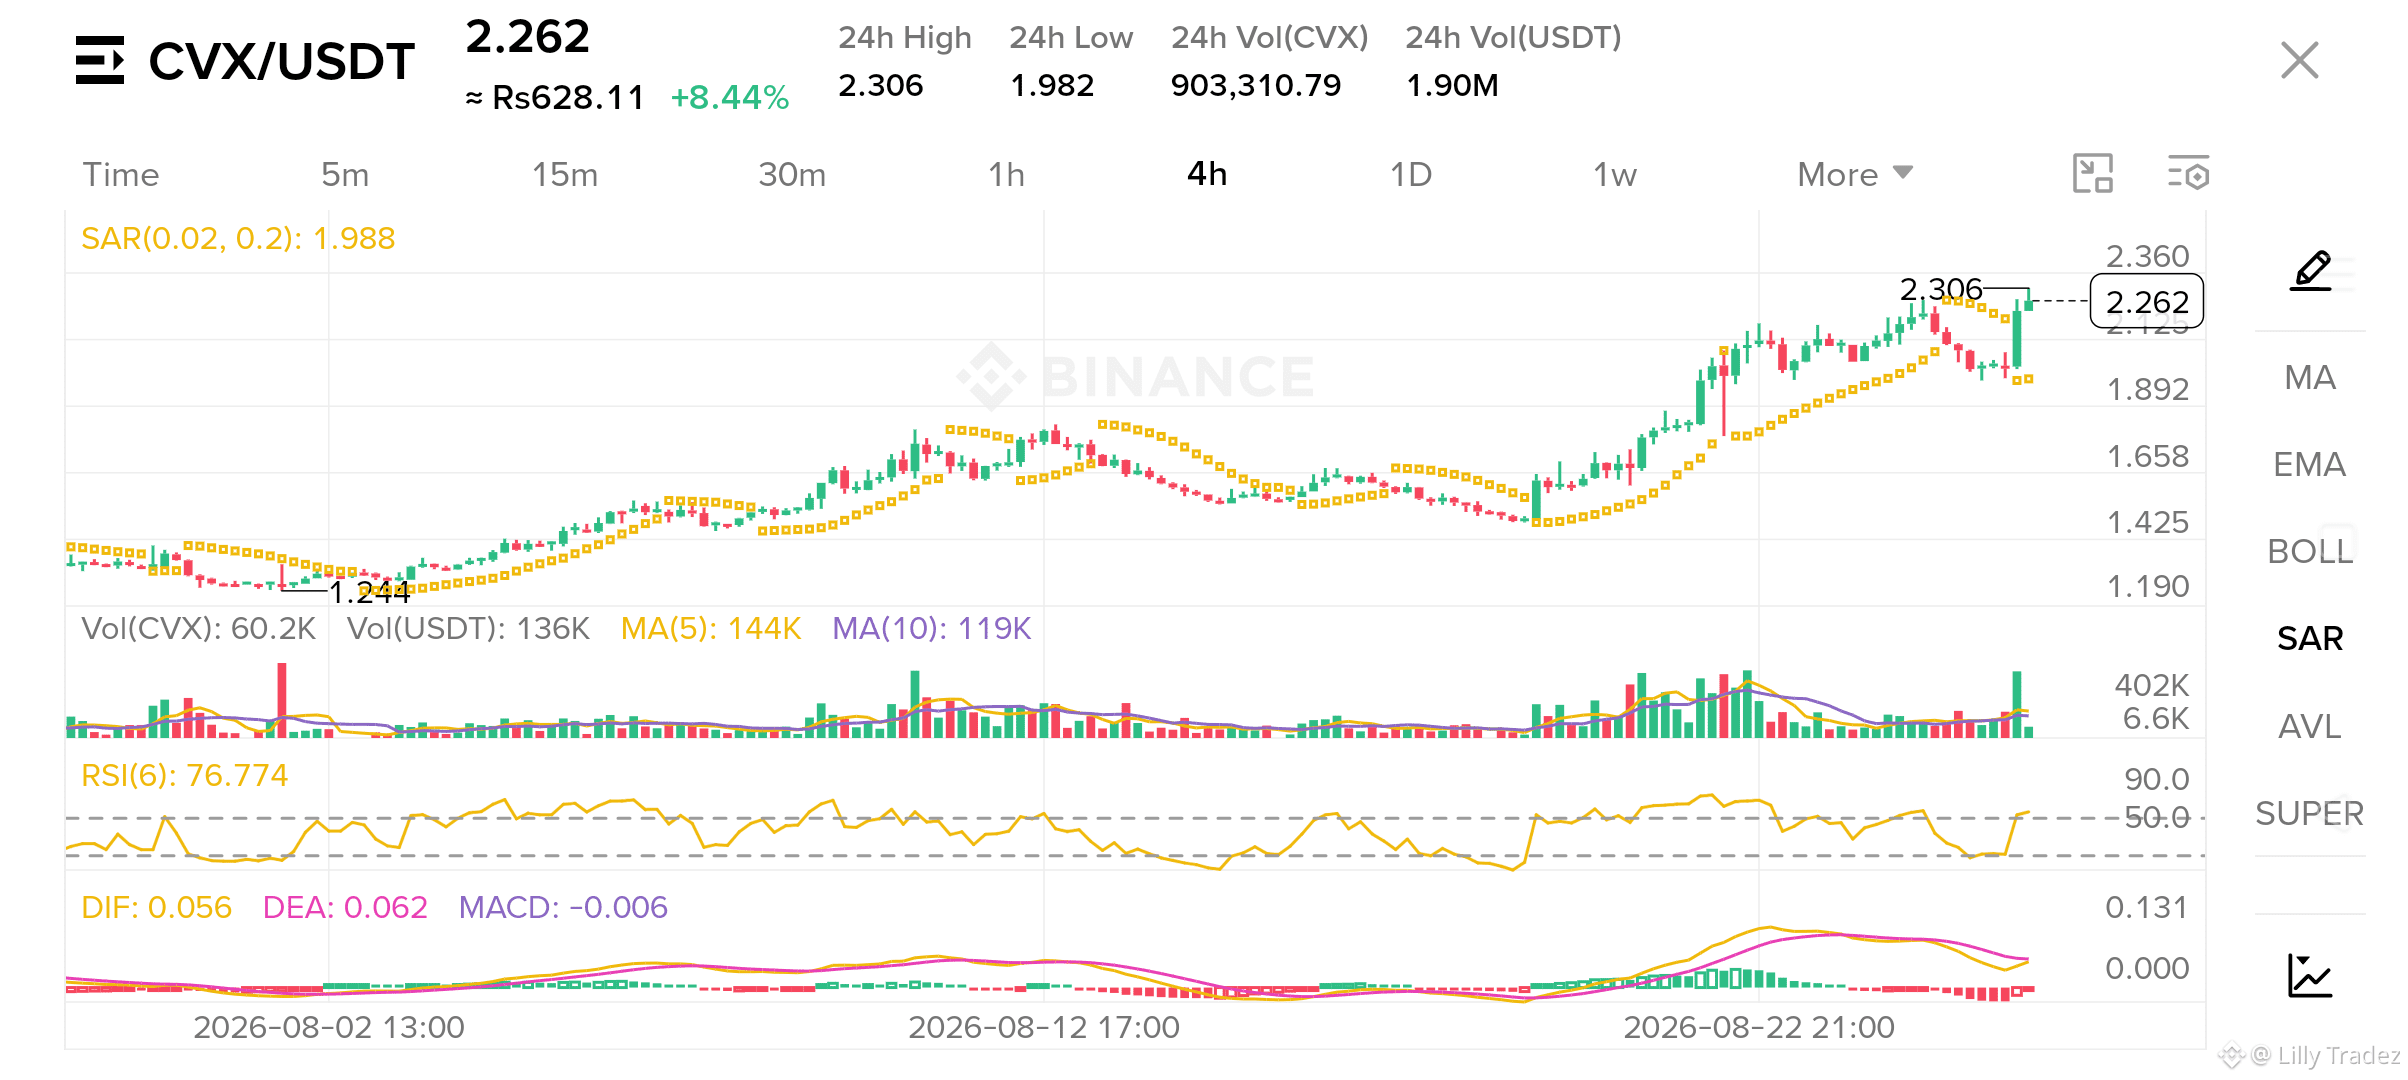Click the CVX/USDT pair title

[x=282, y=61]
